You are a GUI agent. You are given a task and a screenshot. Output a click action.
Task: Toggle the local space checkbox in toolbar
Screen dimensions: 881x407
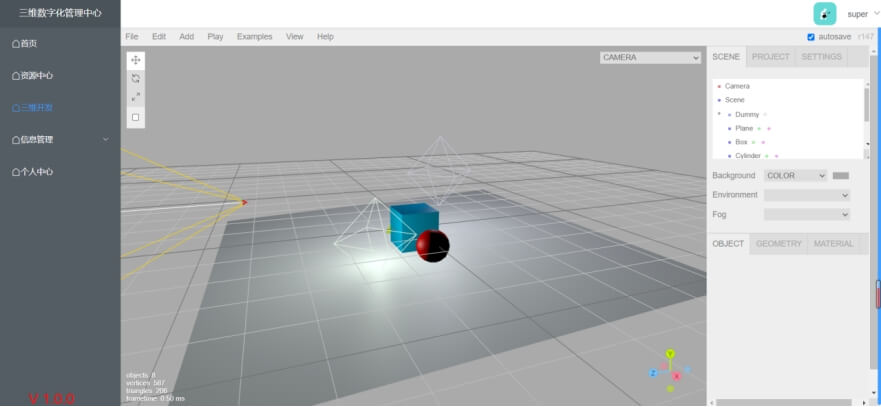coord(135,117)
